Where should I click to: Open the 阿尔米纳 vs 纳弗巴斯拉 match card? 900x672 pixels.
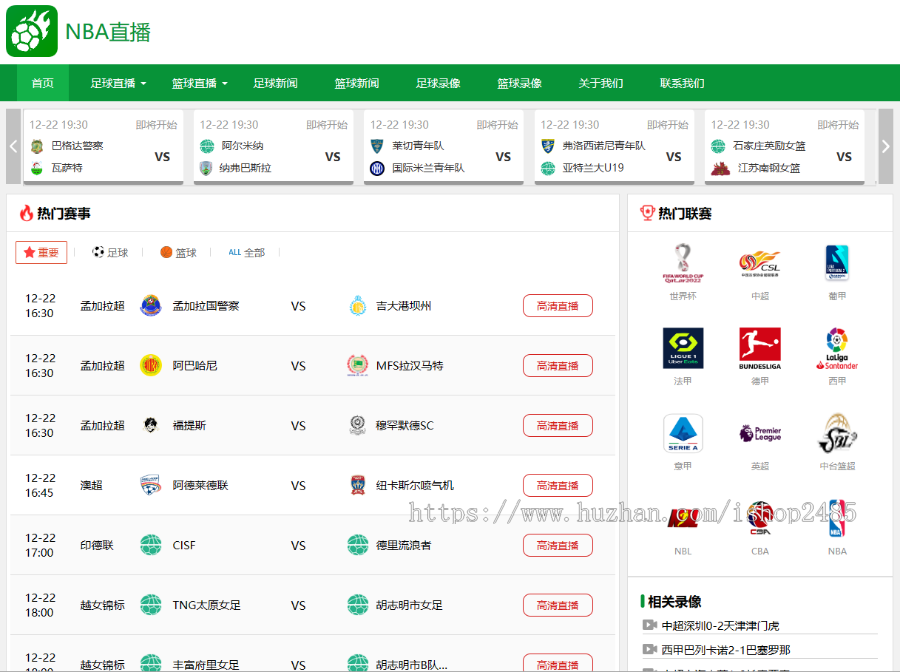pyautogui.click(x=274, y=147)
